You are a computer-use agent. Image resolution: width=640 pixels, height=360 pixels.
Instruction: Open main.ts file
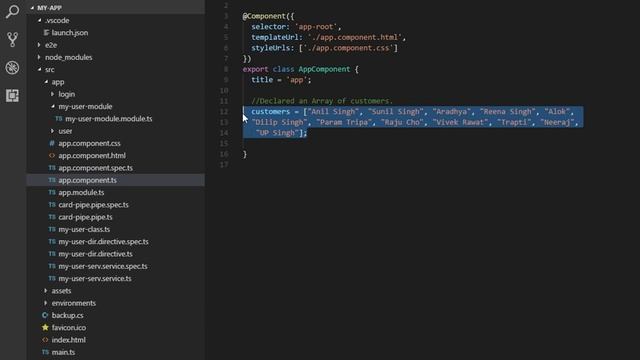63,352
